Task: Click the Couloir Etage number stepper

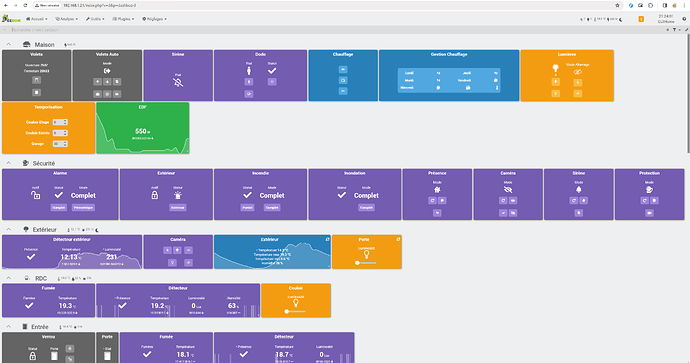Action: pyautogui.click(x=60, y=122)
